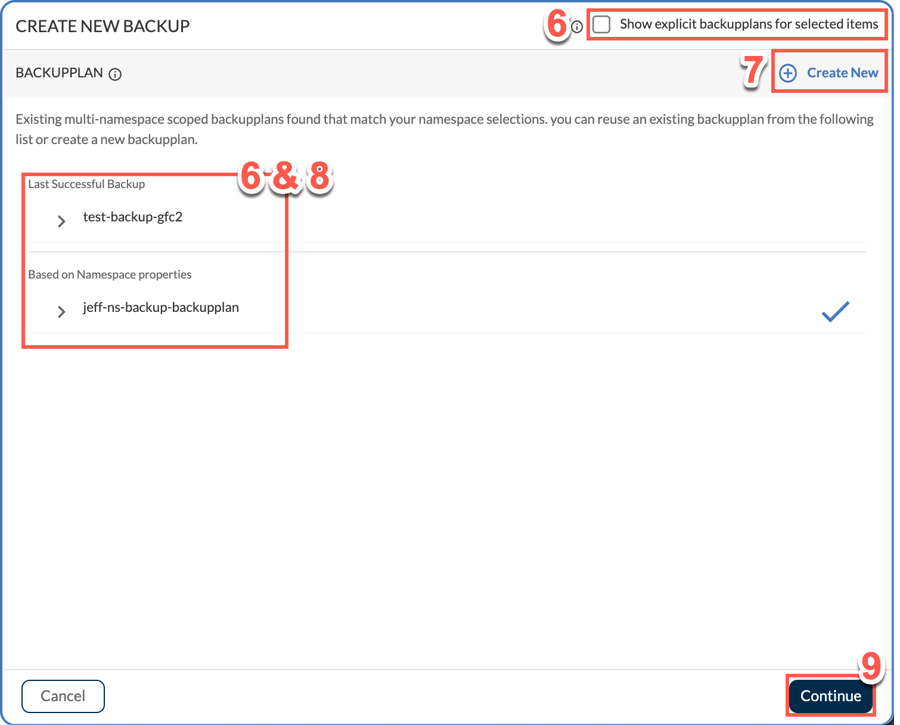
Task: Click the existing backupplans description paragraph
Action: (x=445, y=129)
